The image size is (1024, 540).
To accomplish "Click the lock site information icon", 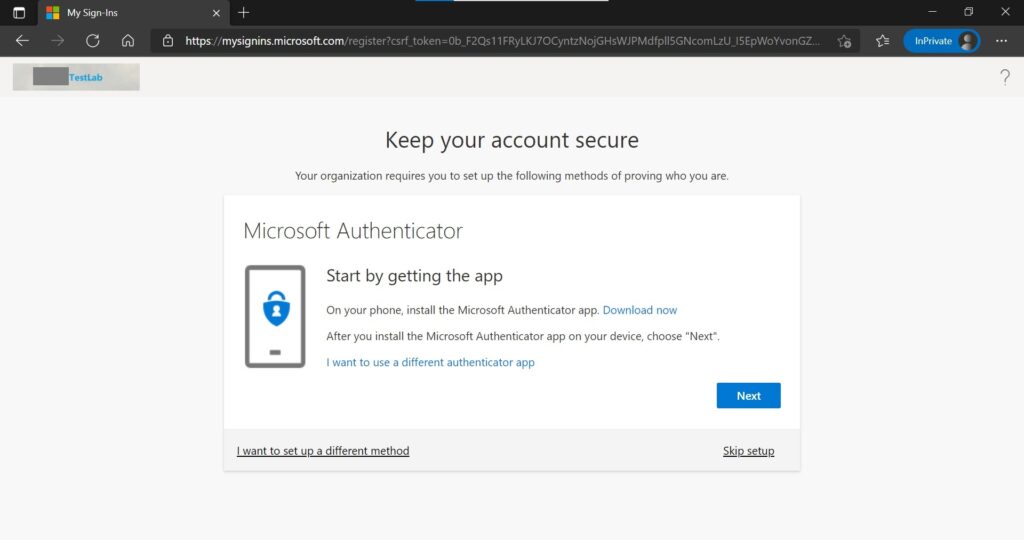I will [168, 41].
